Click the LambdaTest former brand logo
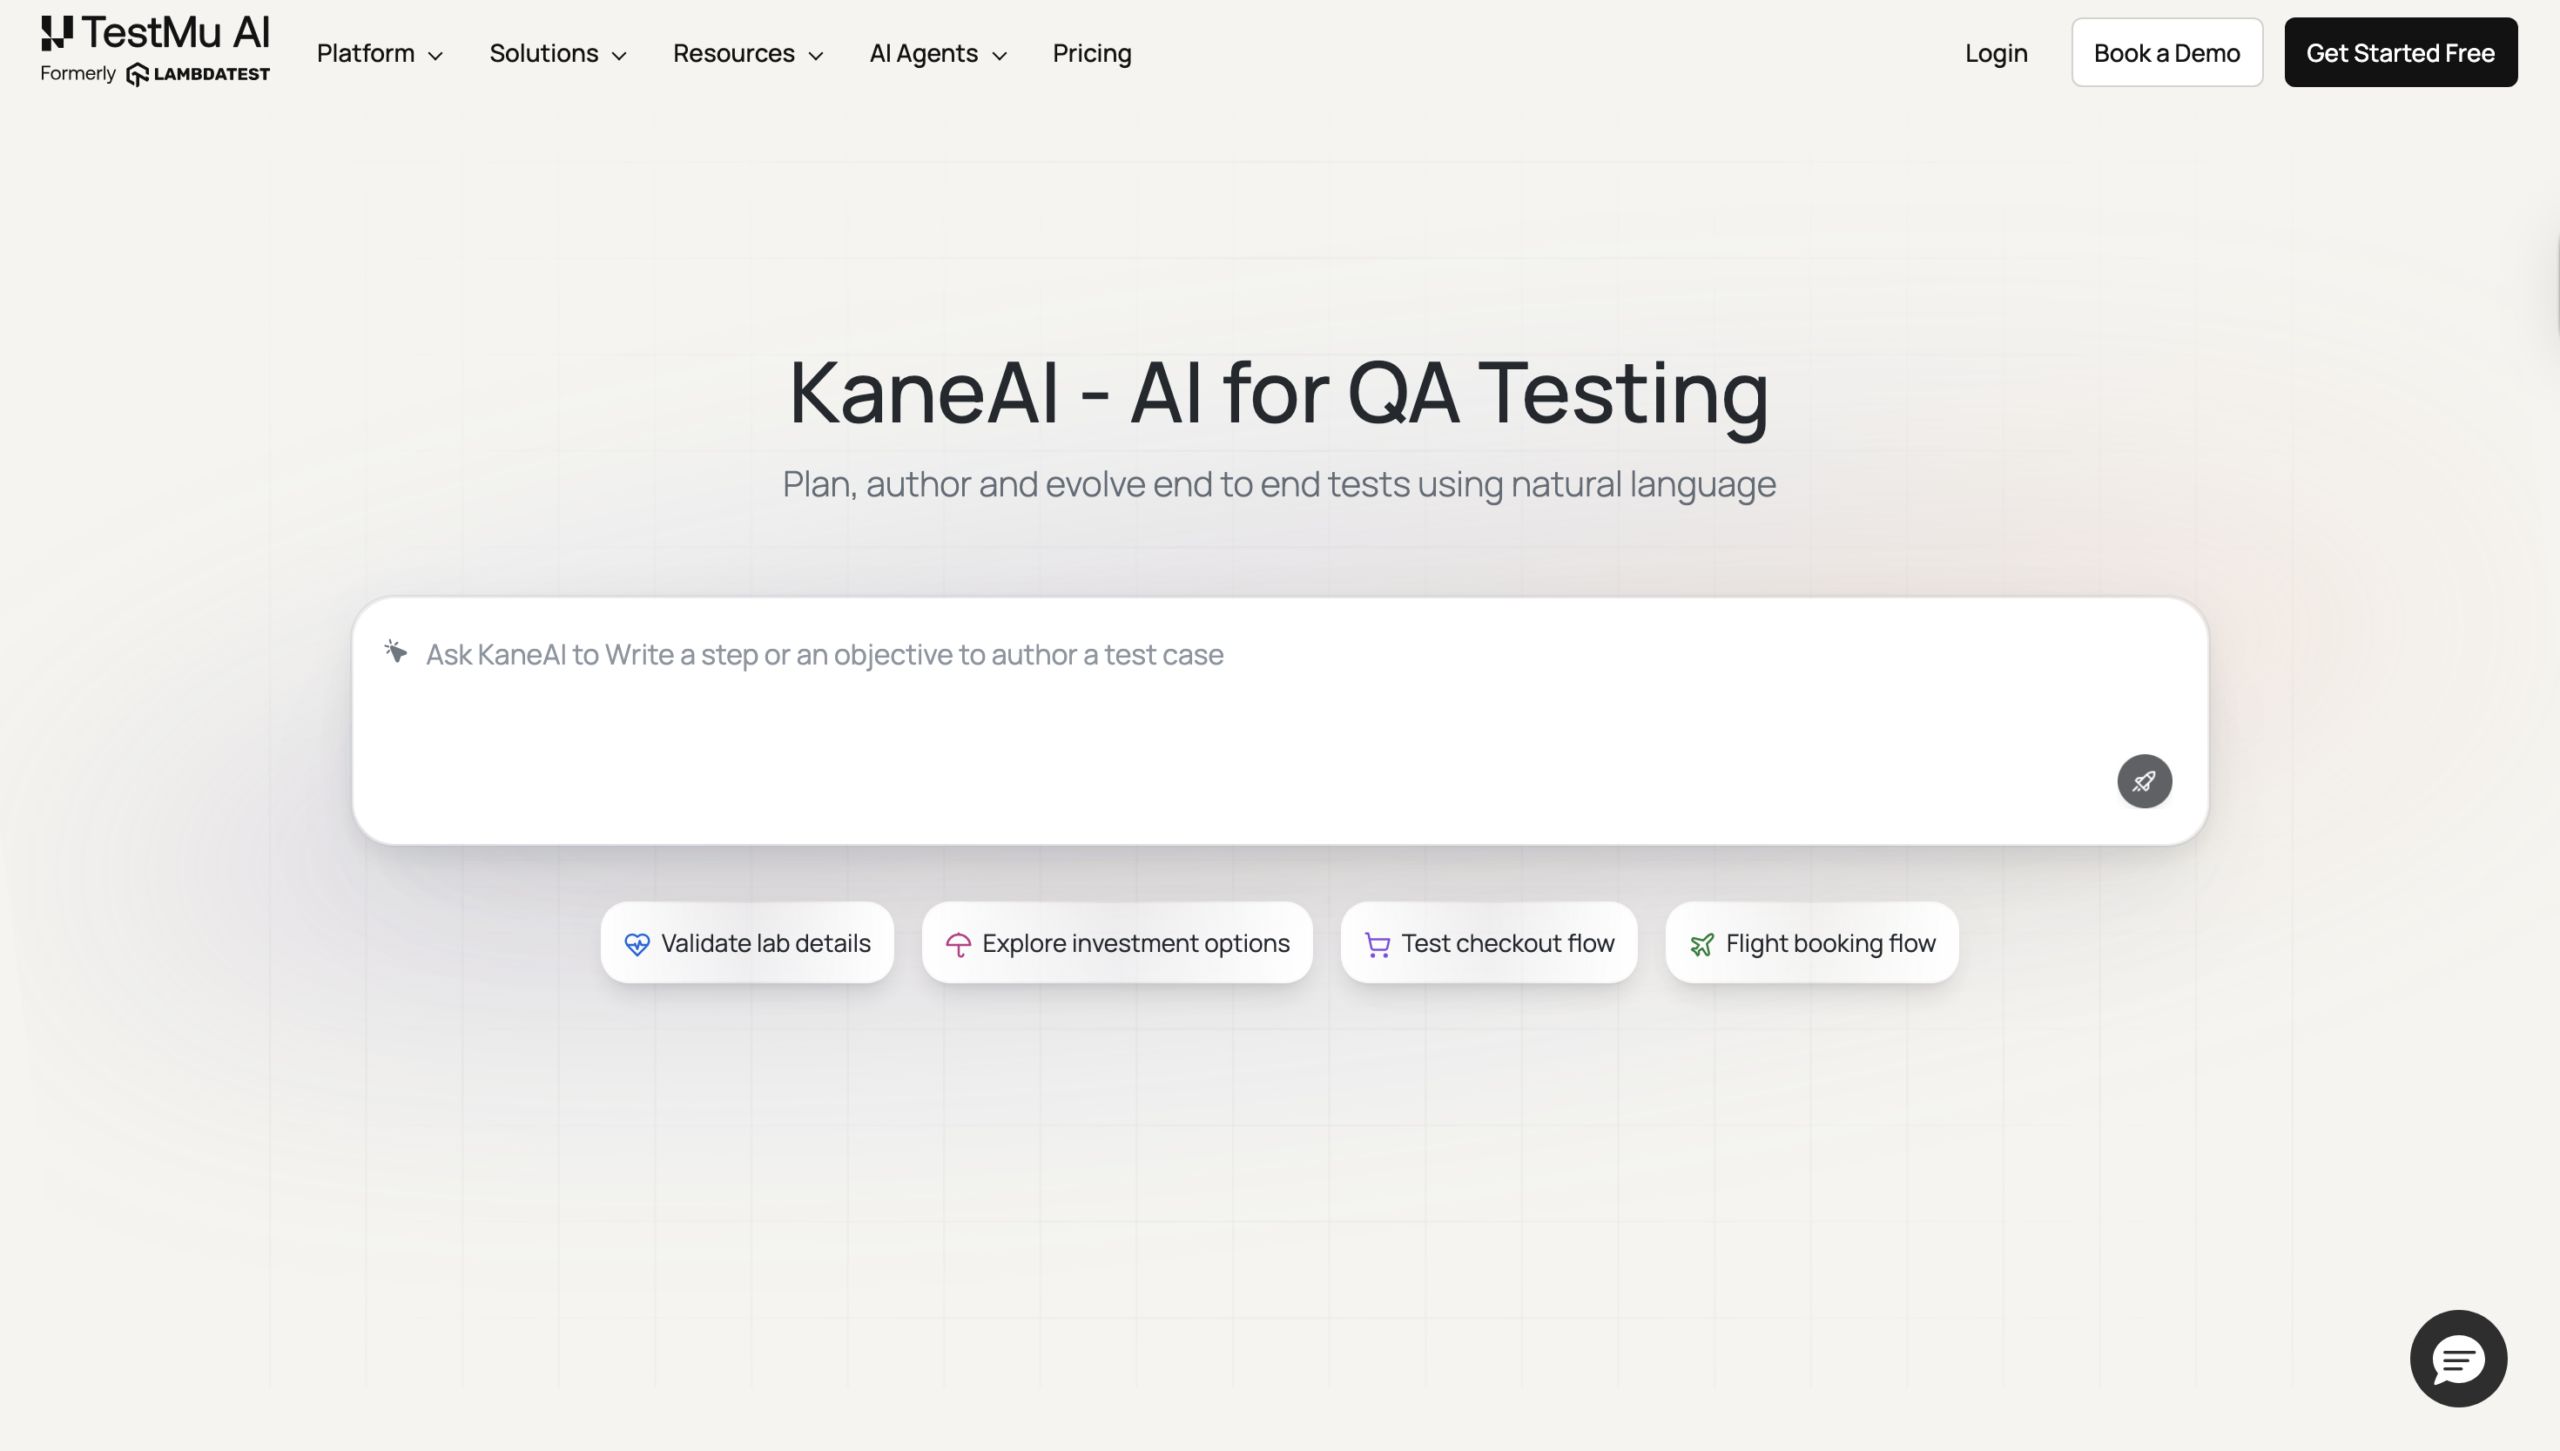The height and width of the screenshot is (1451, 2560). (198, 75)
